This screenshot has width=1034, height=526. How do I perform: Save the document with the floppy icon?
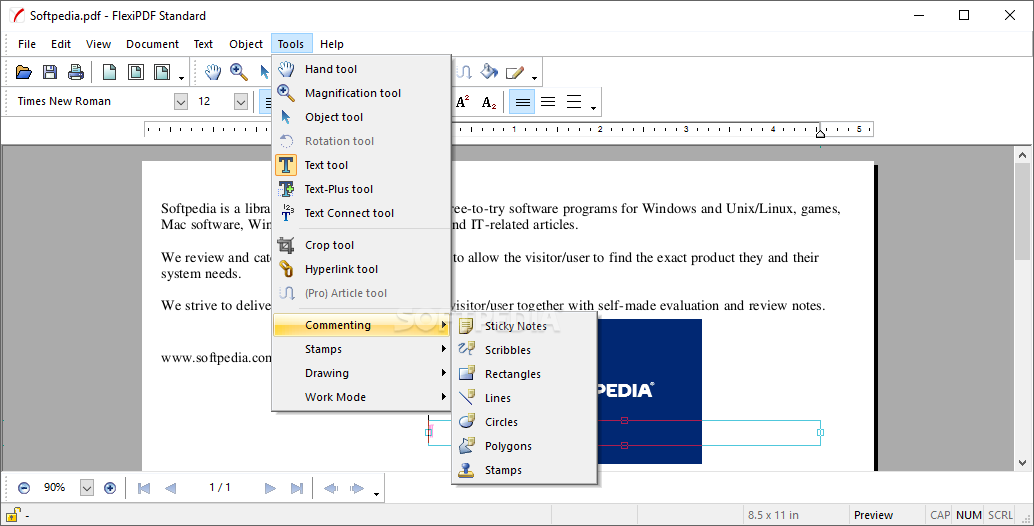[x=50, y=72]
